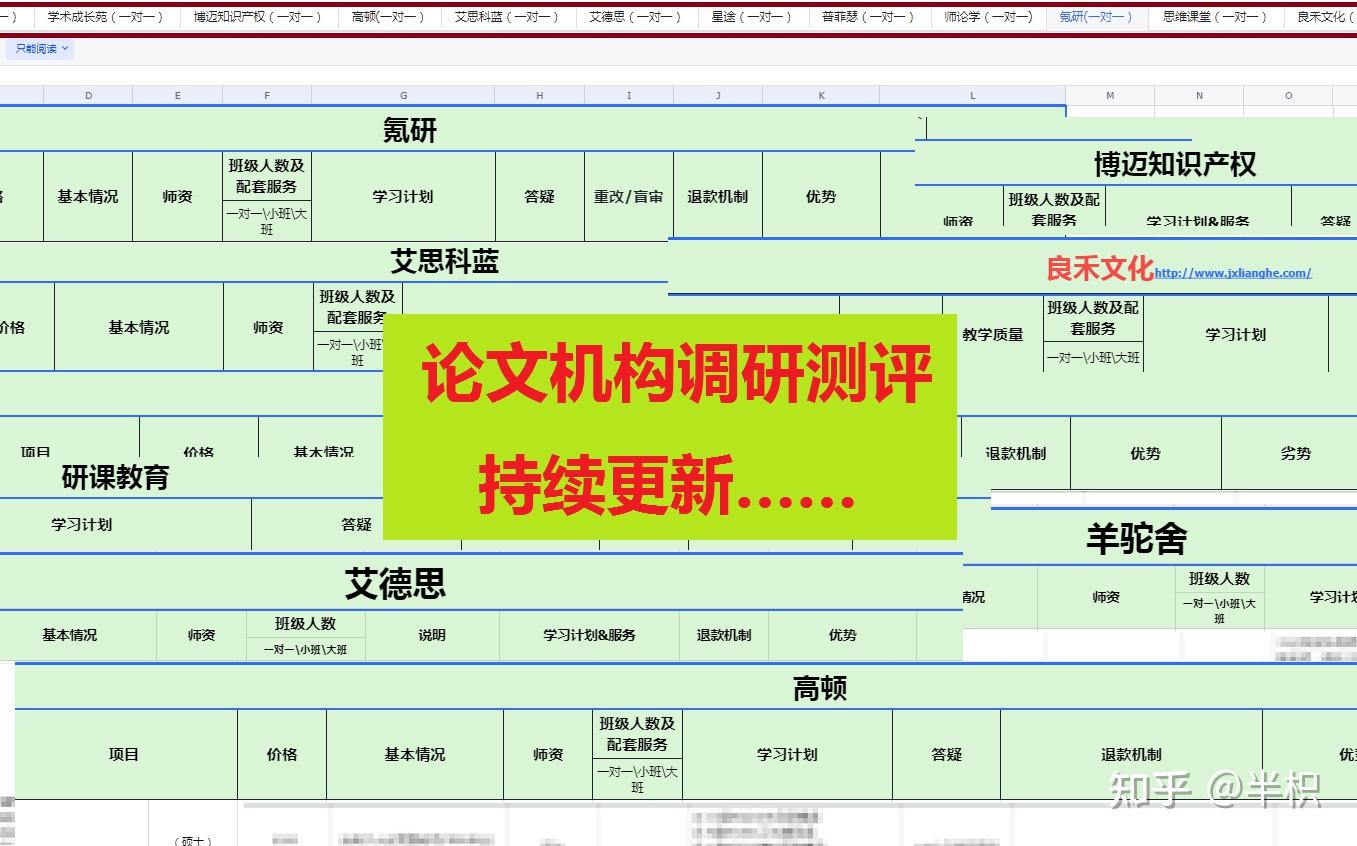Select column K header
The height and width of the screenshot is (846, 1357).
tap(822, 95)
